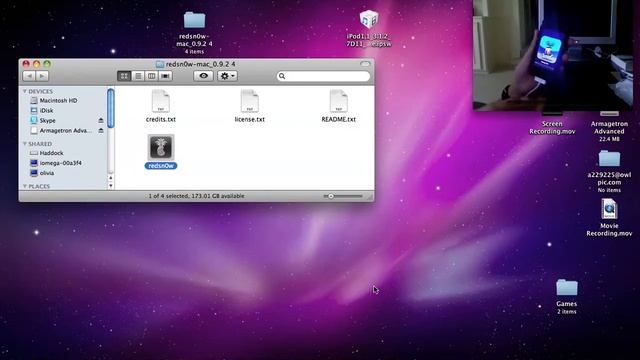Viewport: 640px width, 360px height.
Task: Click sidebar scroll down arrow
Action: [x=111, y=186]
